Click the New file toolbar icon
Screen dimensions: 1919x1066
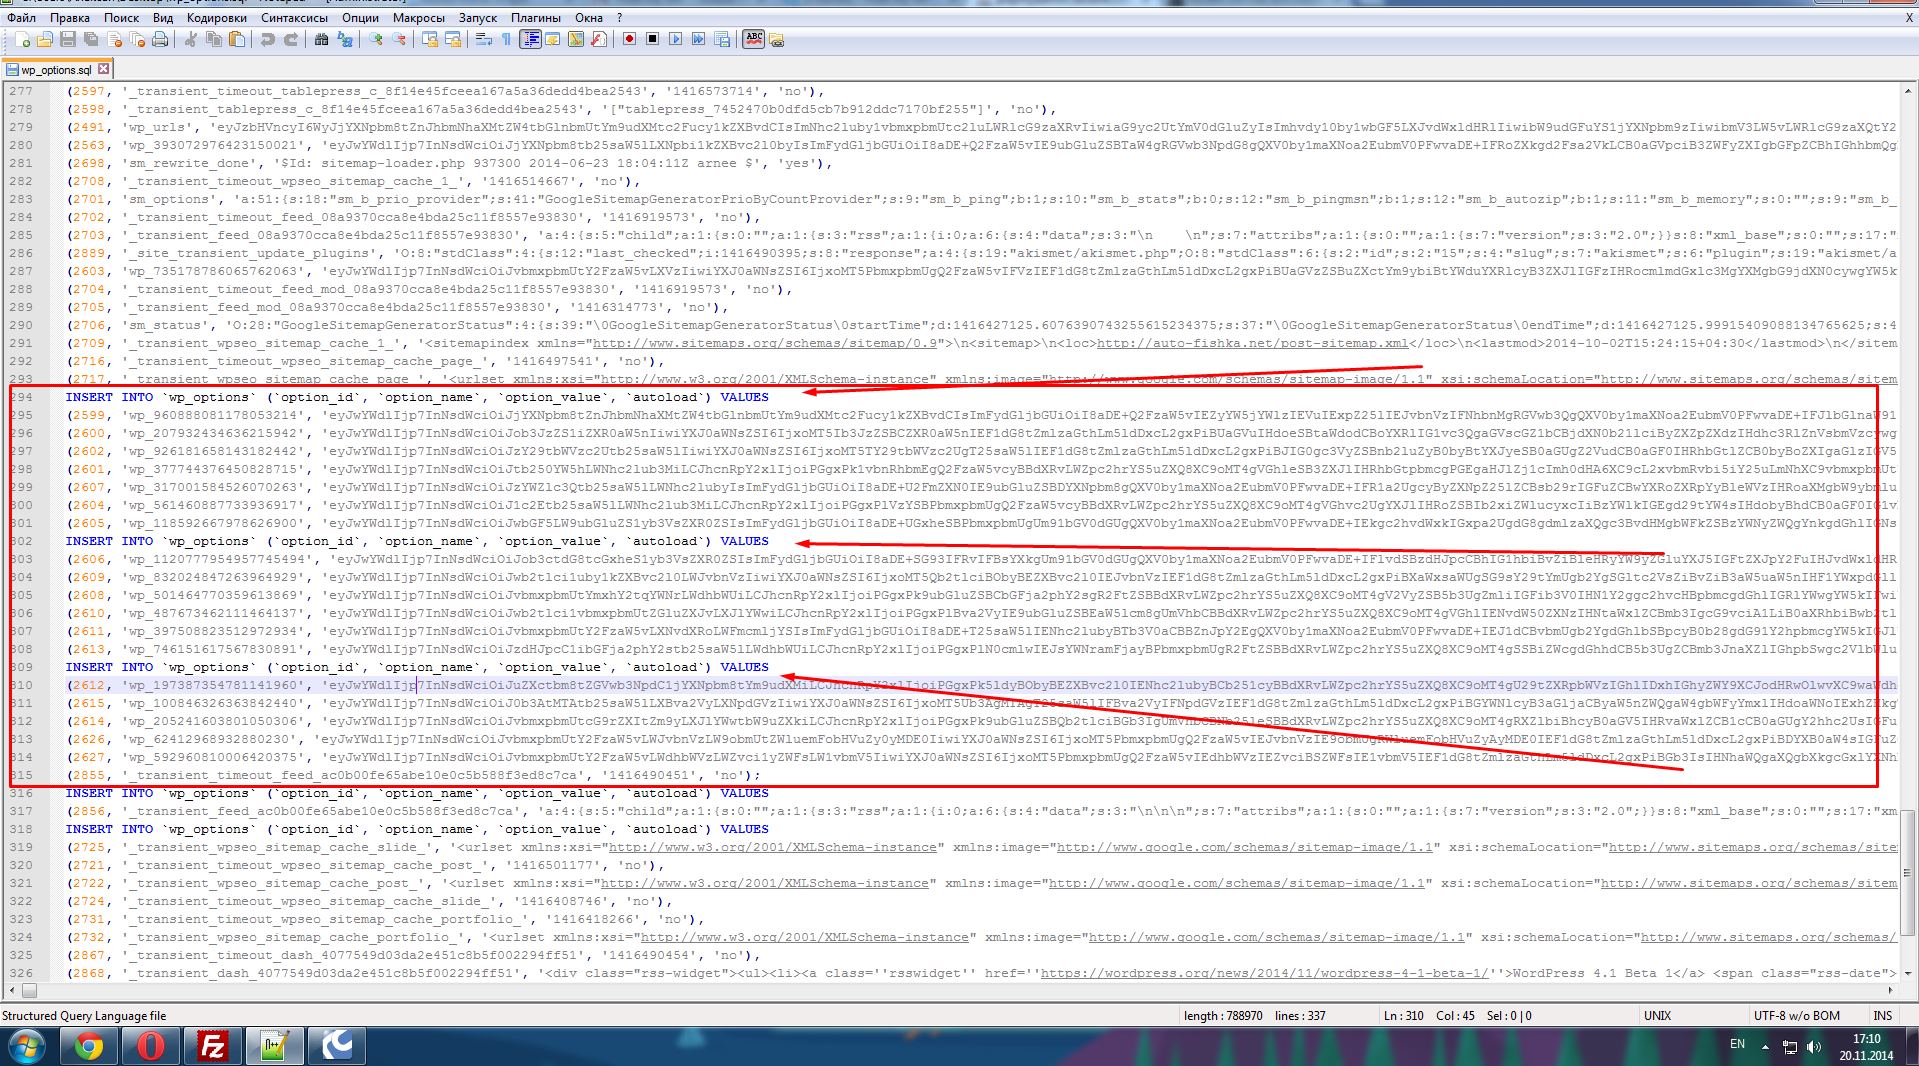pyautogui.click(x=22, y=40)
